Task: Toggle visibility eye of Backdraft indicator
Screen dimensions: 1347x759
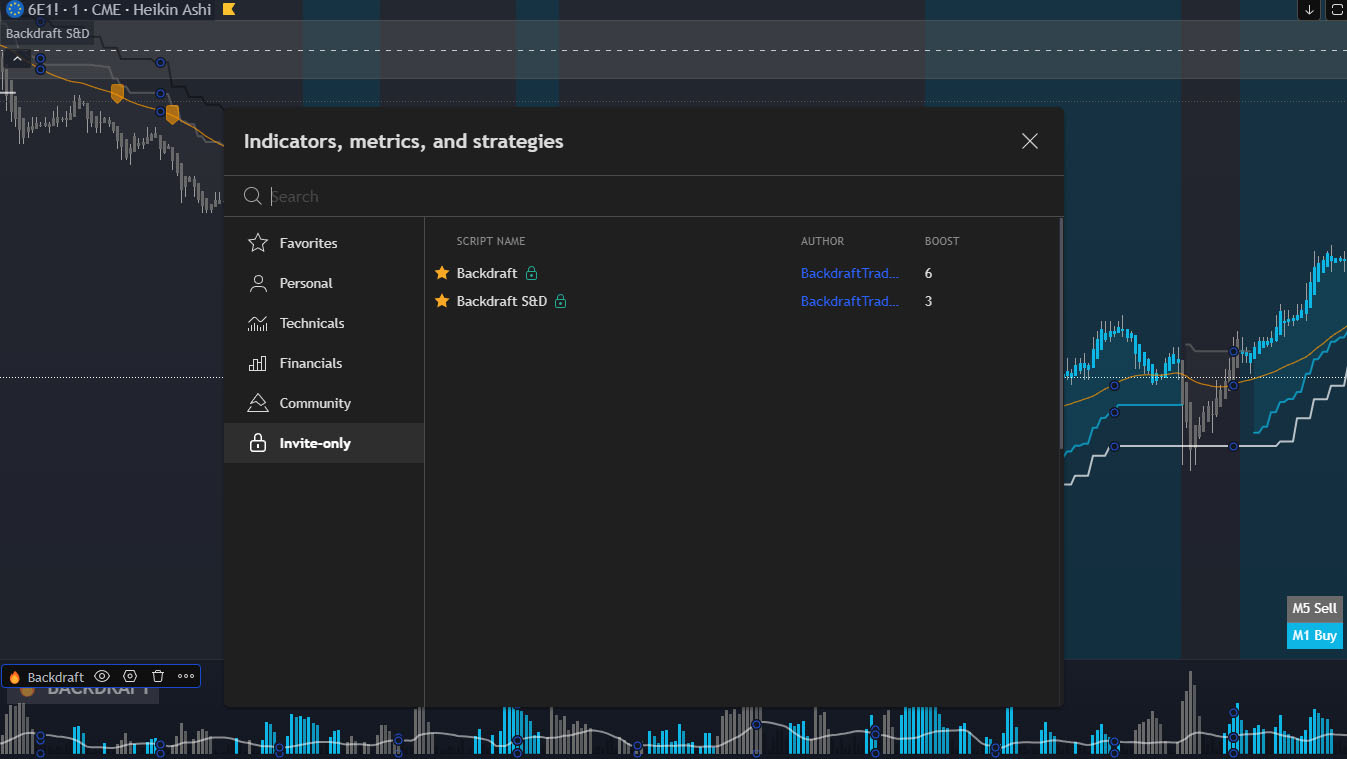Action: click(102, 677)
